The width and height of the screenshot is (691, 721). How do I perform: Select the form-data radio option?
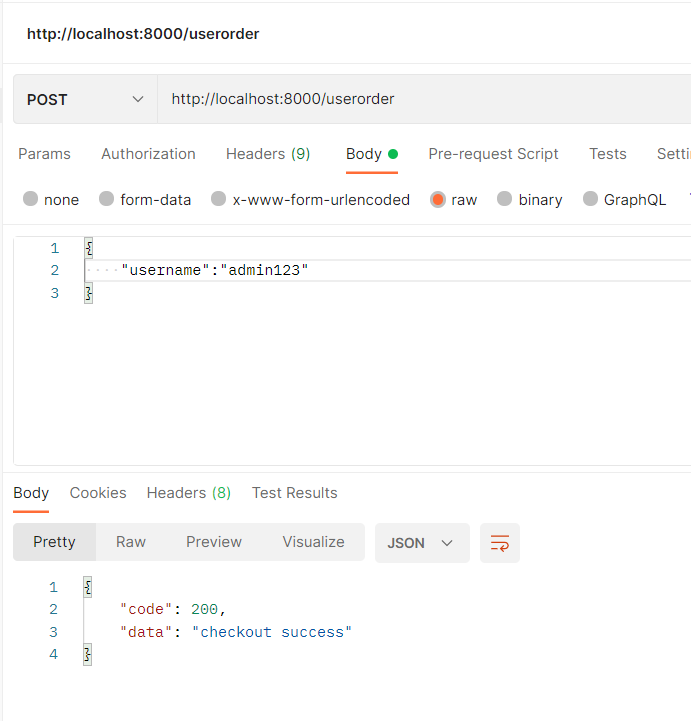coord(107,200)
